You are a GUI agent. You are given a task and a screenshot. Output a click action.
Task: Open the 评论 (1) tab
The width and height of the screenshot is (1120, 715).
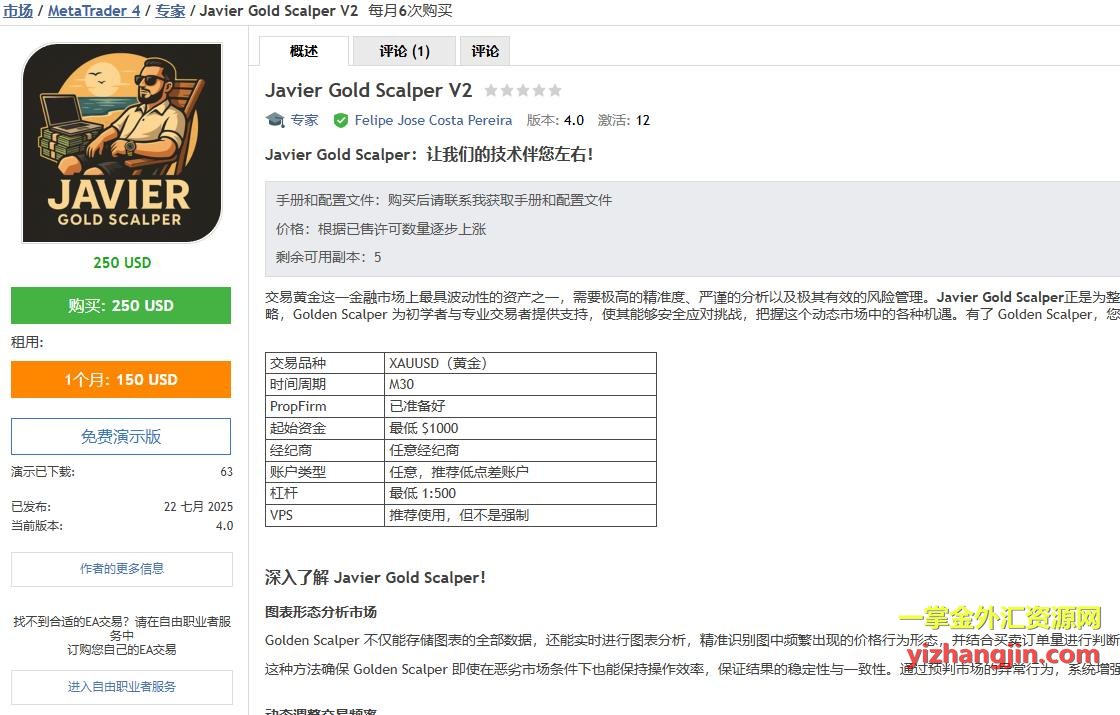point(404,51)
